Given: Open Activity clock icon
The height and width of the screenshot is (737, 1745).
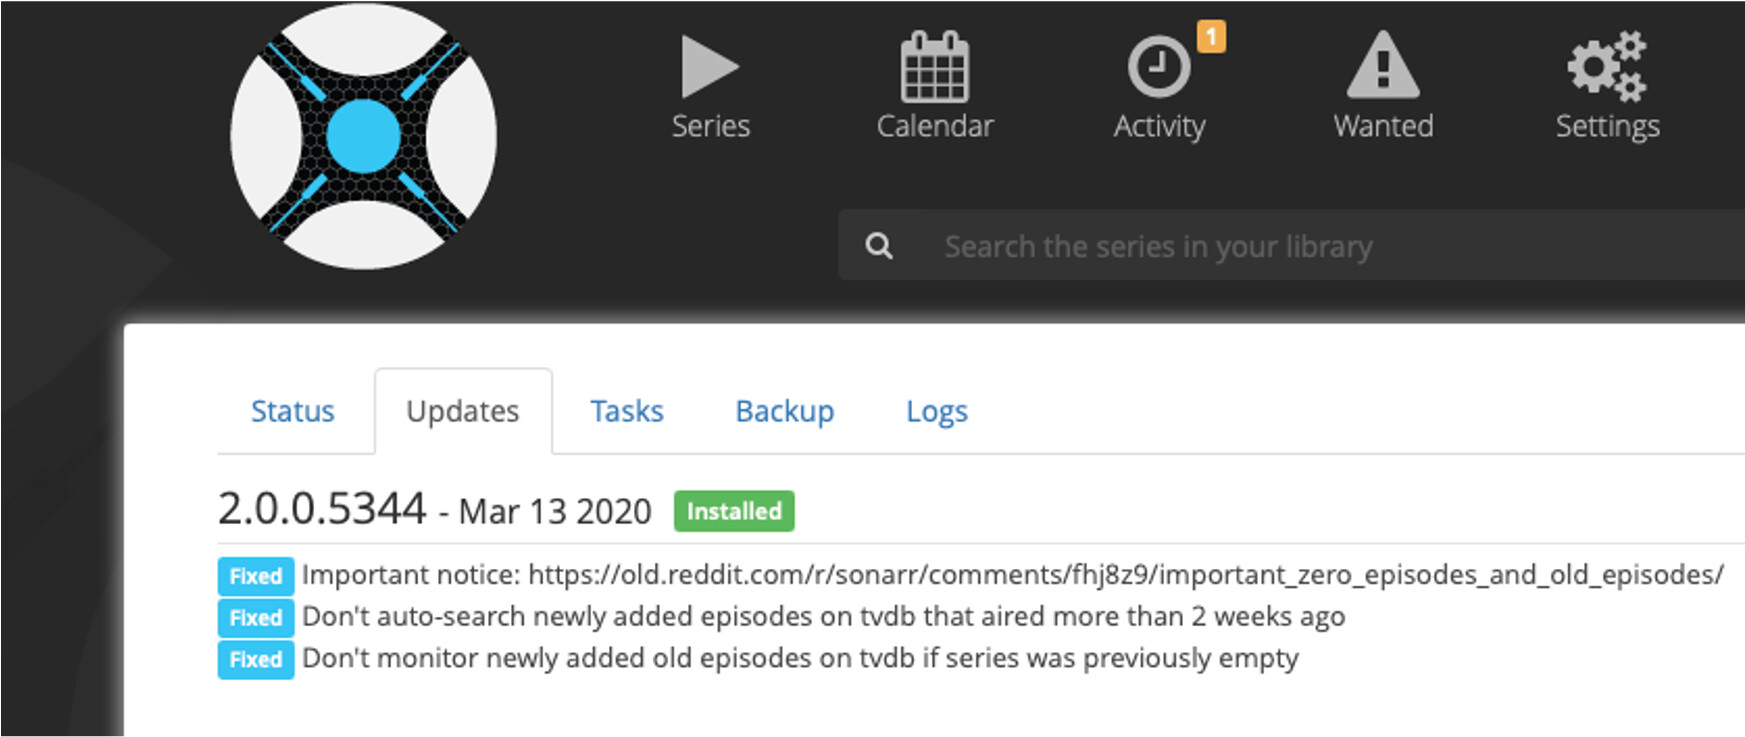Looking at the screenshot, I should [1159, 67].
